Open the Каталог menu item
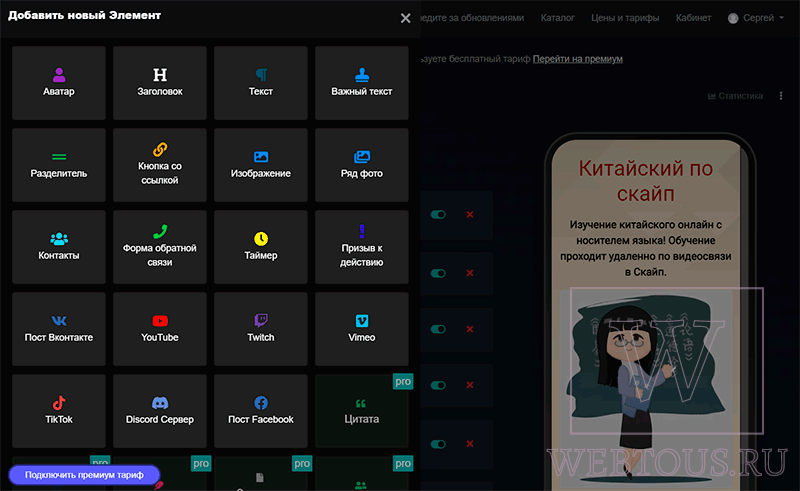 [x=557, y=18]
